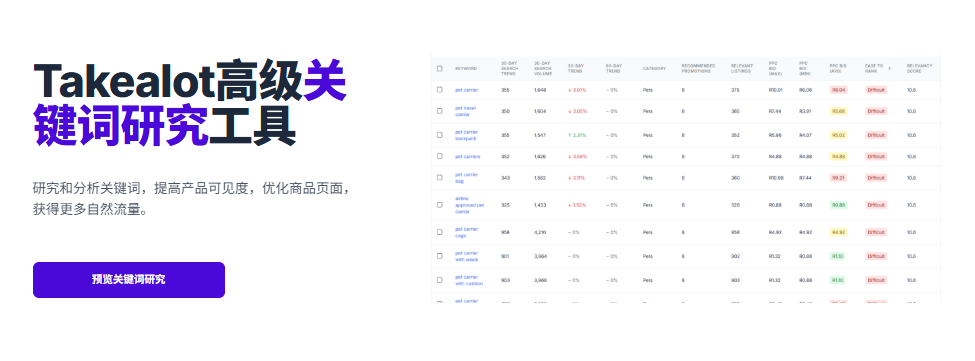
Task: Open the 'pet carrier' keyword link
Action: pyautogui.click(x=466, y=90)
